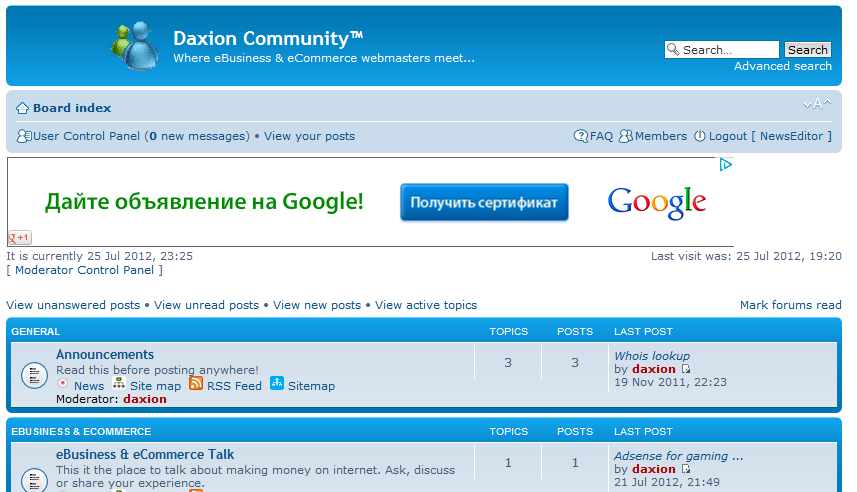Open the Sitemap link under Announcements
The image size is (857, 492).
pyautogui.click(x=312, y=386)
